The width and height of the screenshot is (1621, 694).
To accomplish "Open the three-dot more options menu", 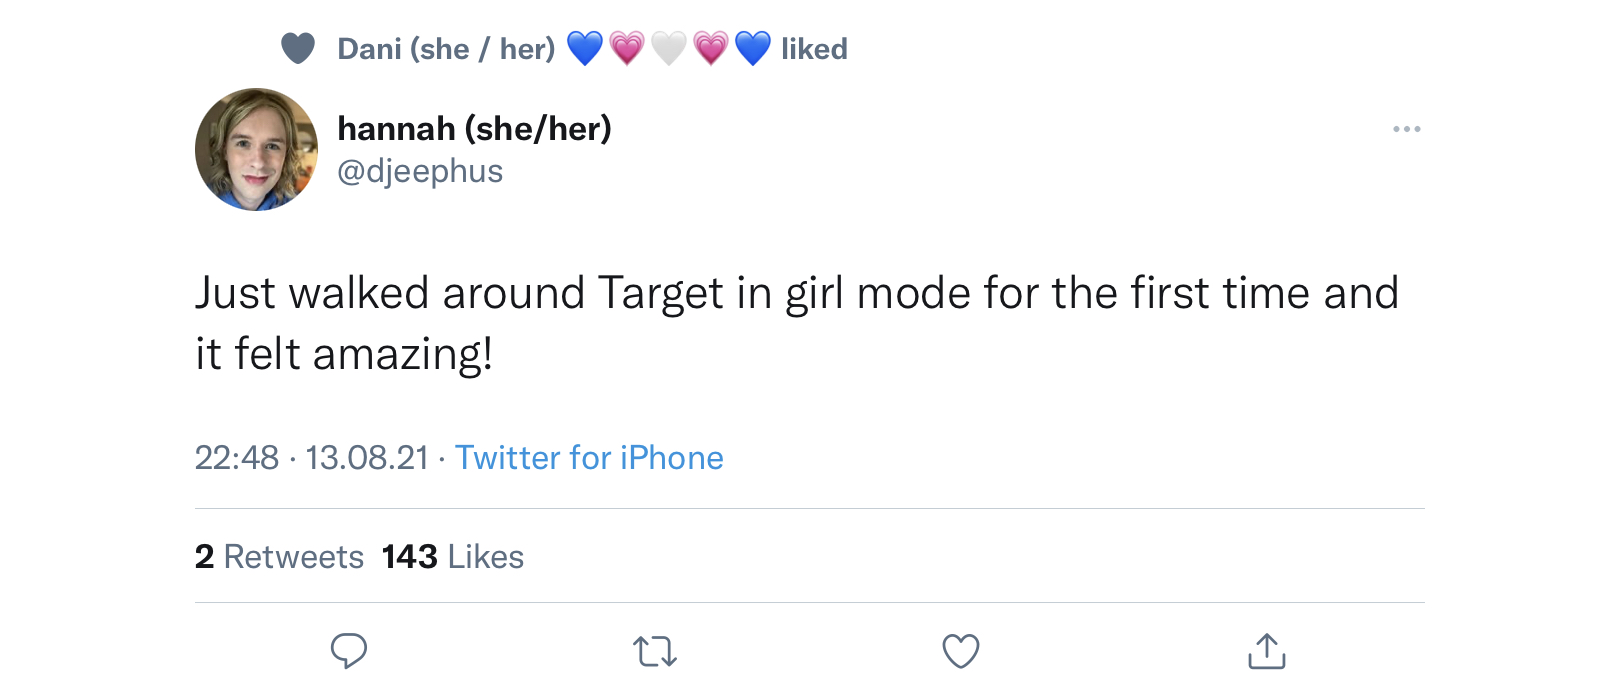I will [1407, 129].
